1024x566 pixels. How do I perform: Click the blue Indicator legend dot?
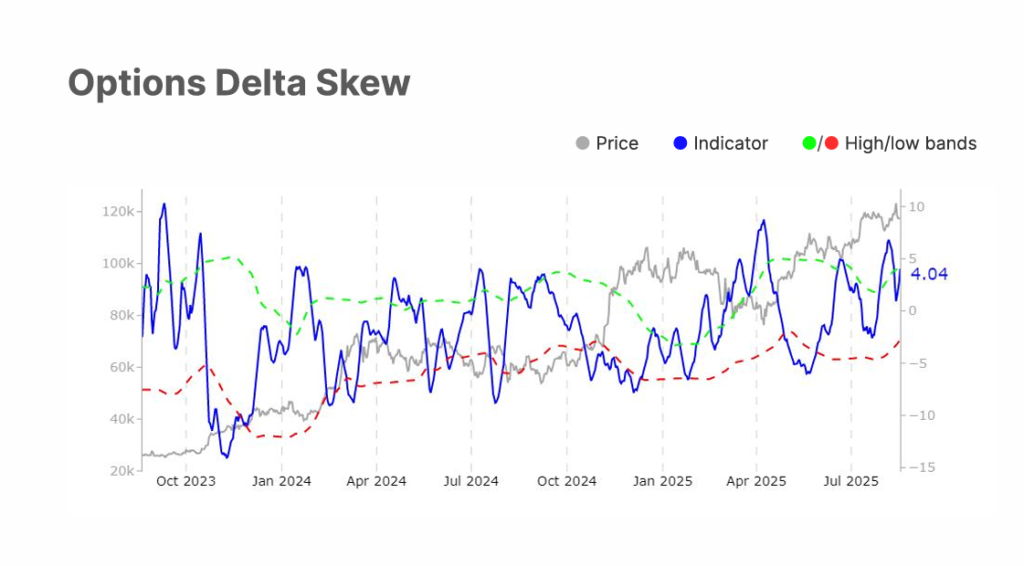680,143
